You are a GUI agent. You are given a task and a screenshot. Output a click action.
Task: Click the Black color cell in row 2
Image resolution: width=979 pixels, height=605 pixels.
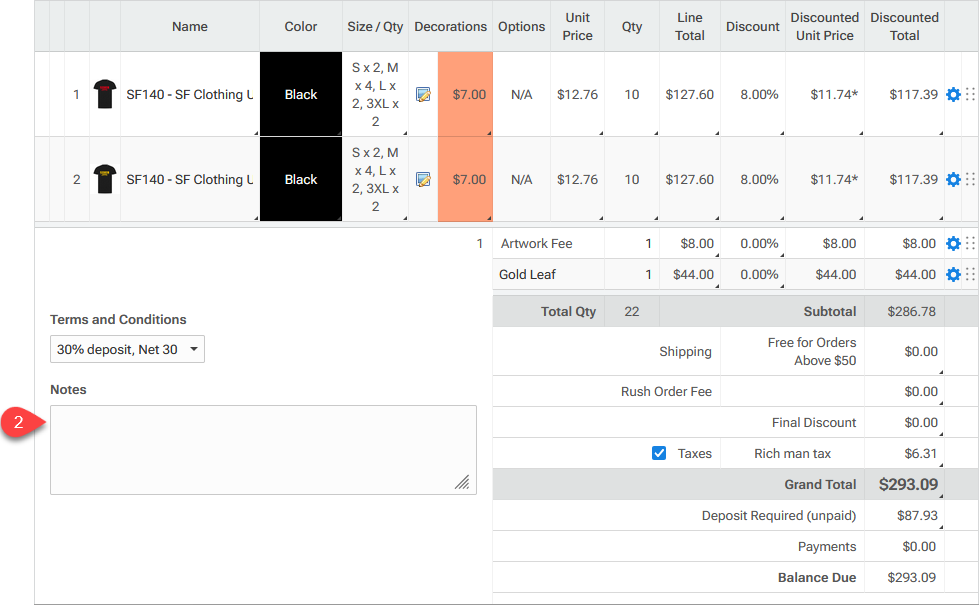click(x=300, y=180)
